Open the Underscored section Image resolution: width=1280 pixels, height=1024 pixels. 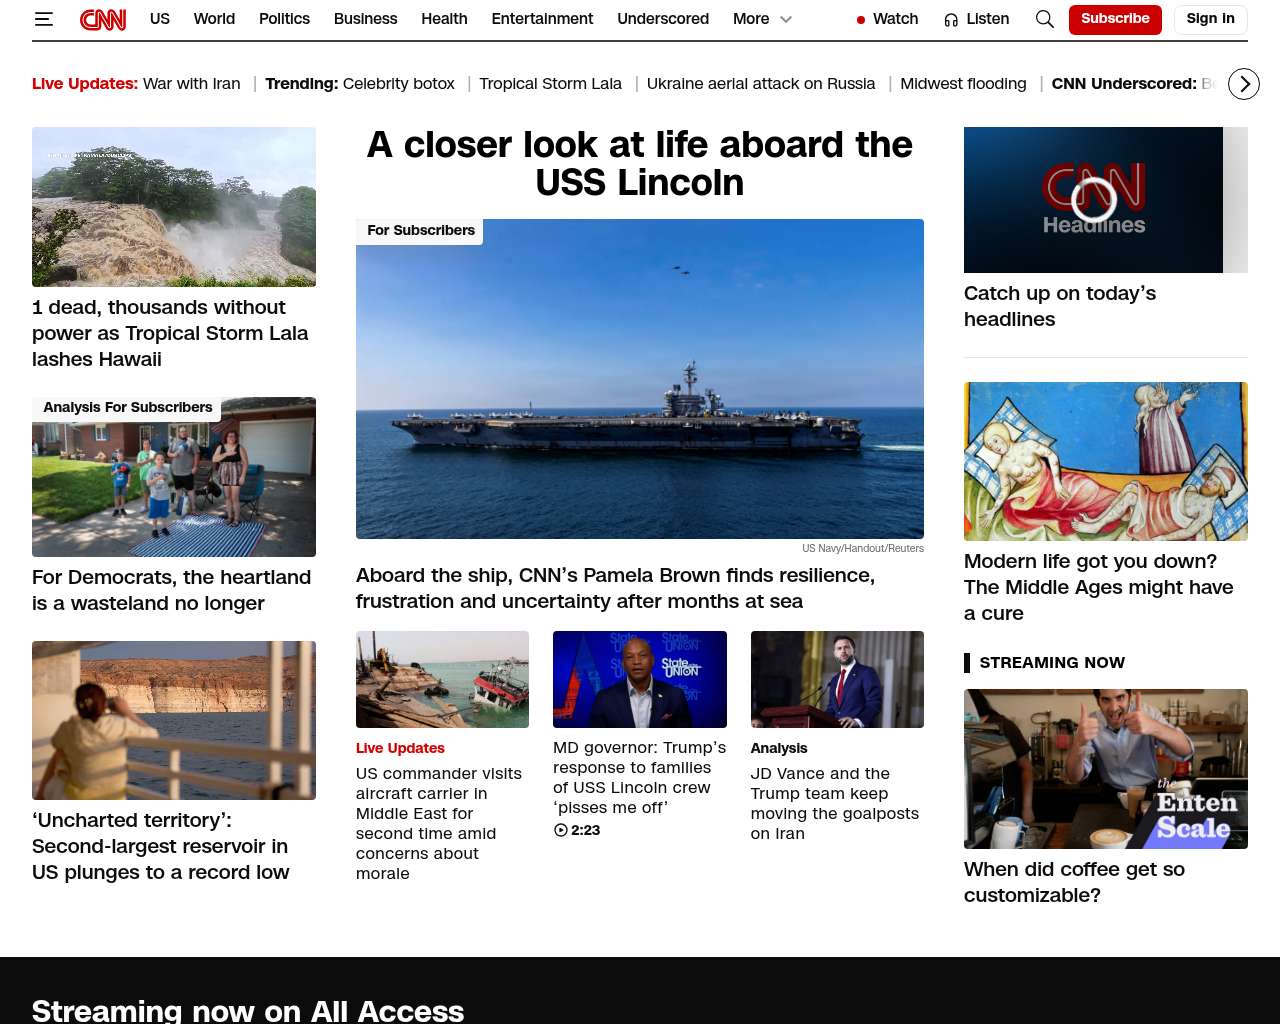[663, 19]
